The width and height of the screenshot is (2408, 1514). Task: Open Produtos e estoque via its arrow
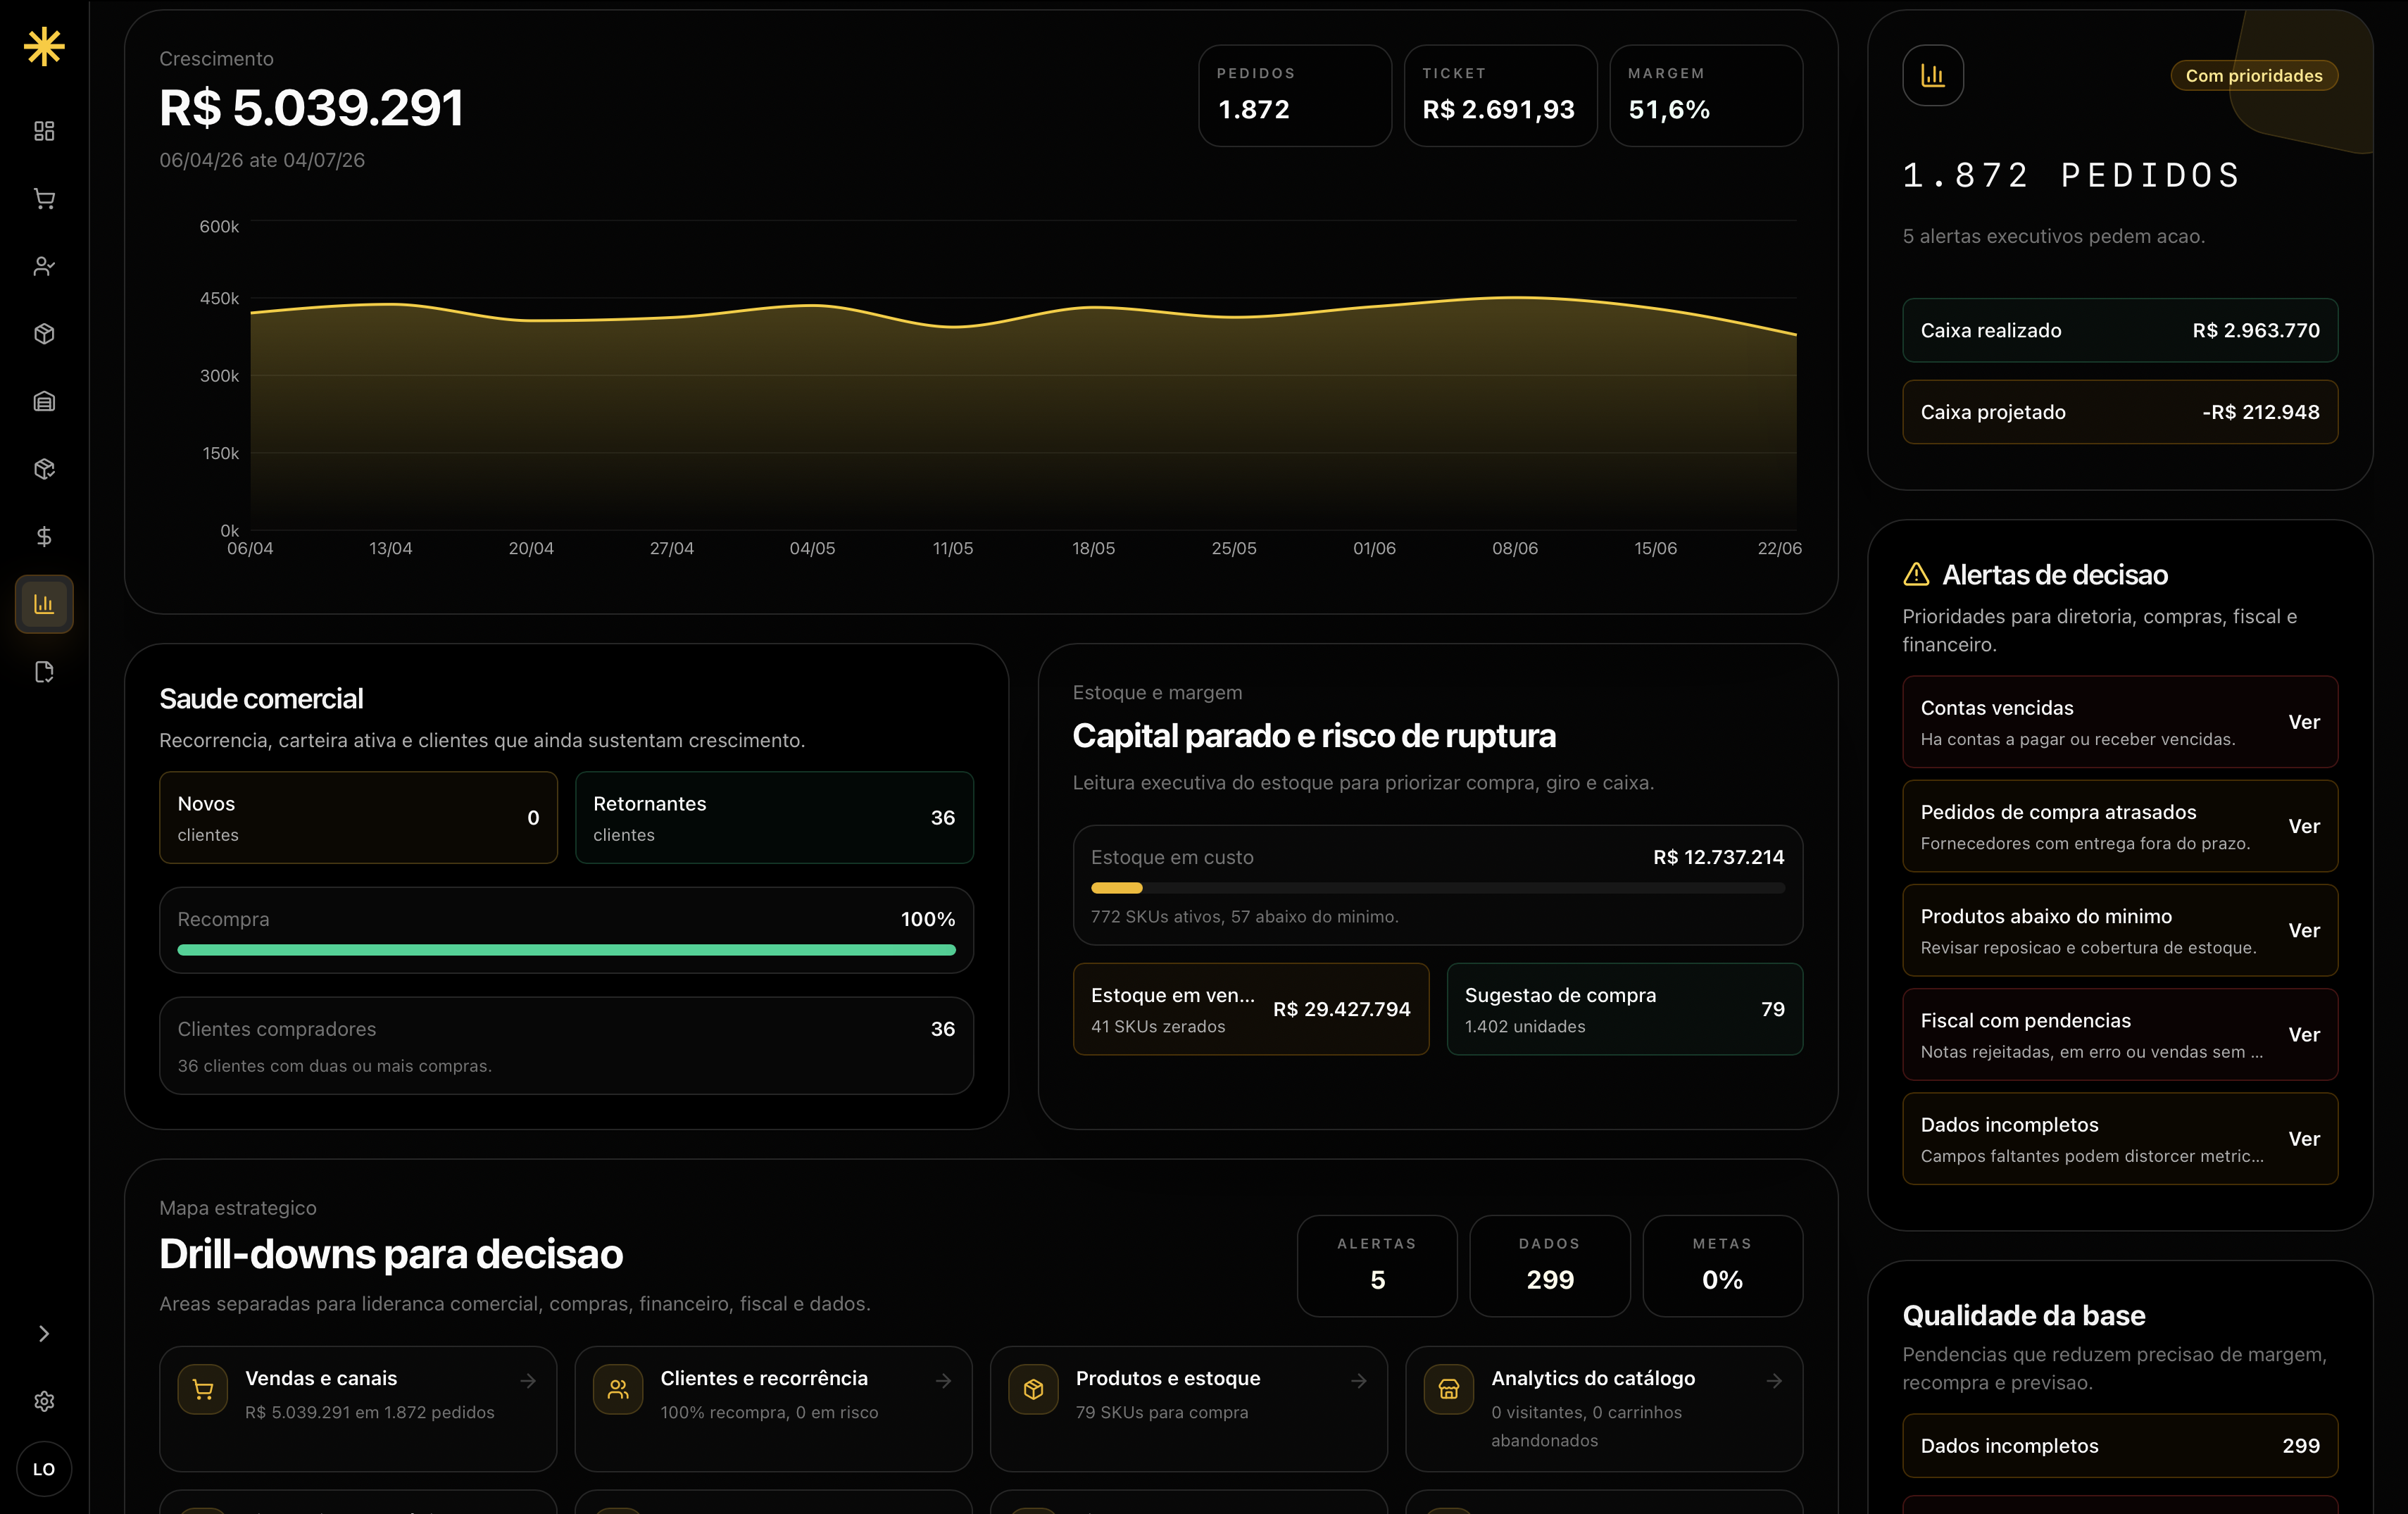click(1358, 1380)
